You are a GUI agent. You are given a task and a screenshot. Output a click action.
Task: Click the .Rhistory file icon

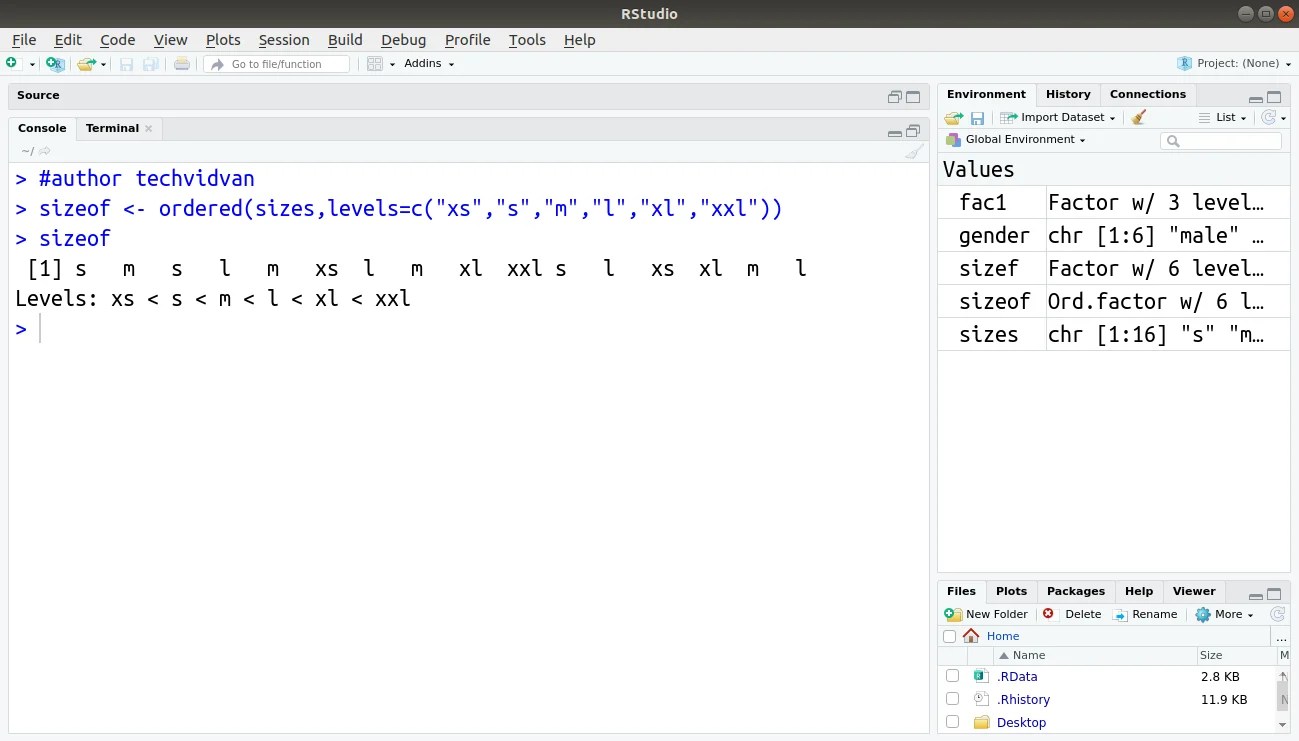981,699
